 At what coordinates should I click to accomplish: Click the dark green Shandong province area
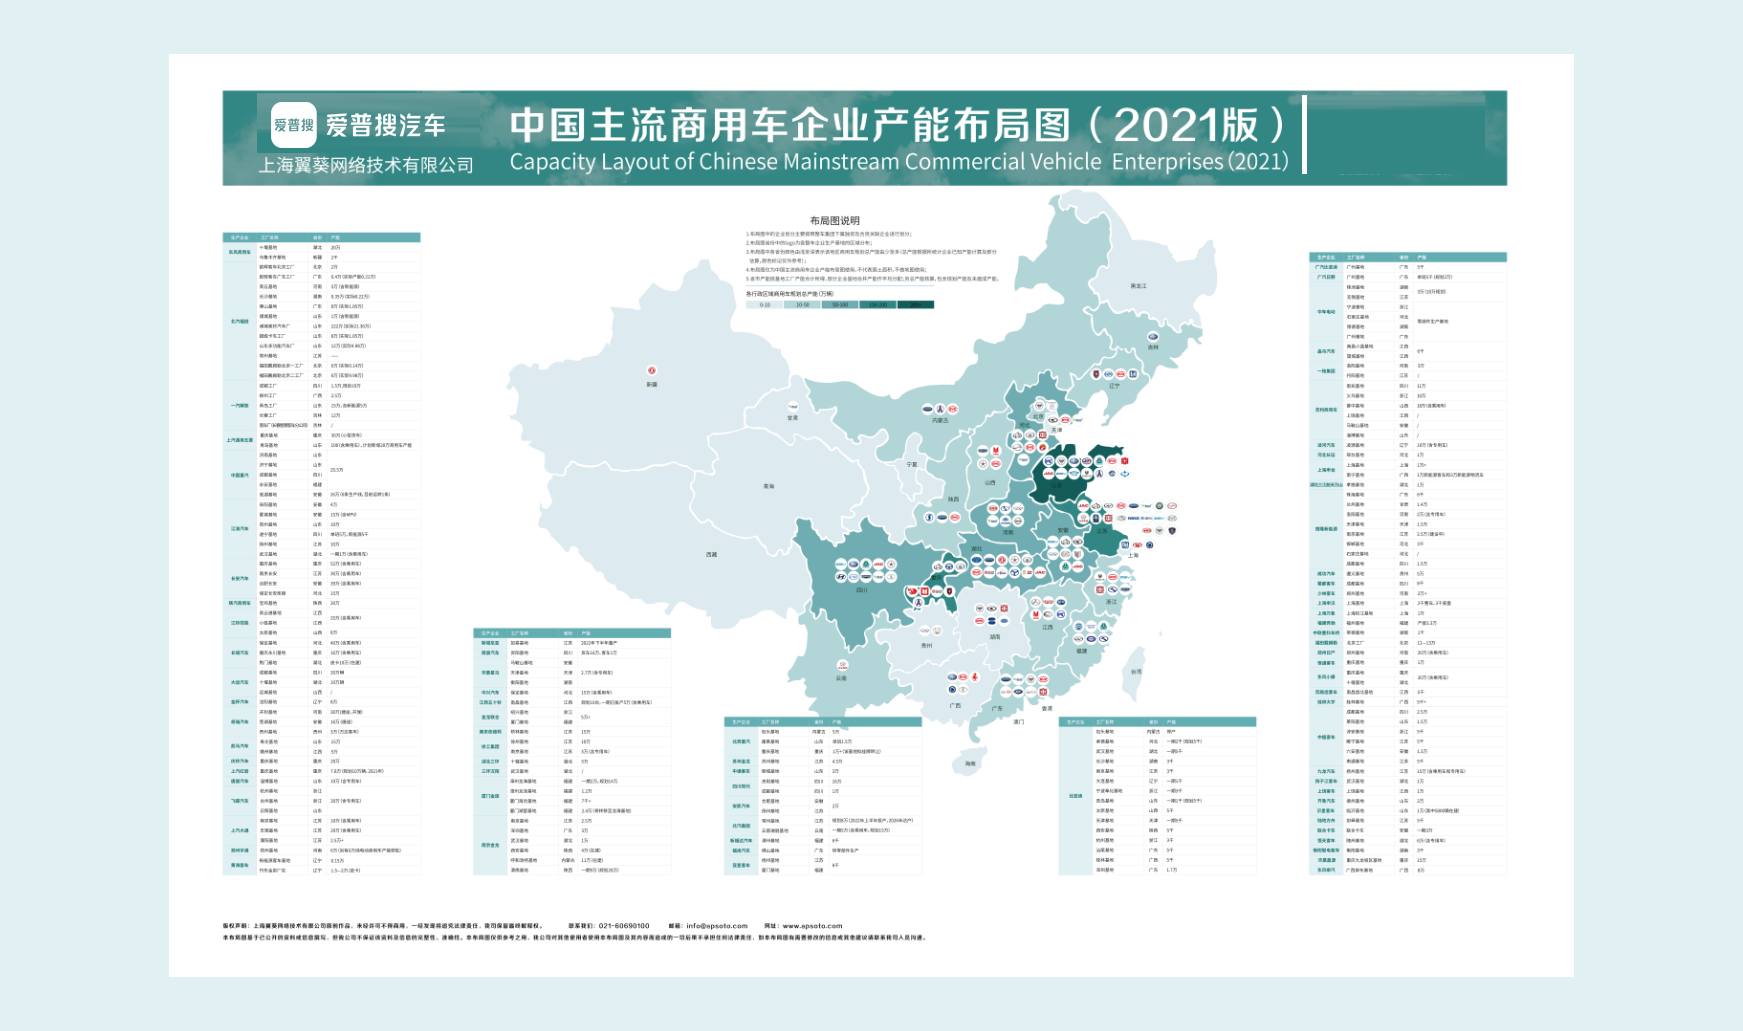click(1075, 472)
